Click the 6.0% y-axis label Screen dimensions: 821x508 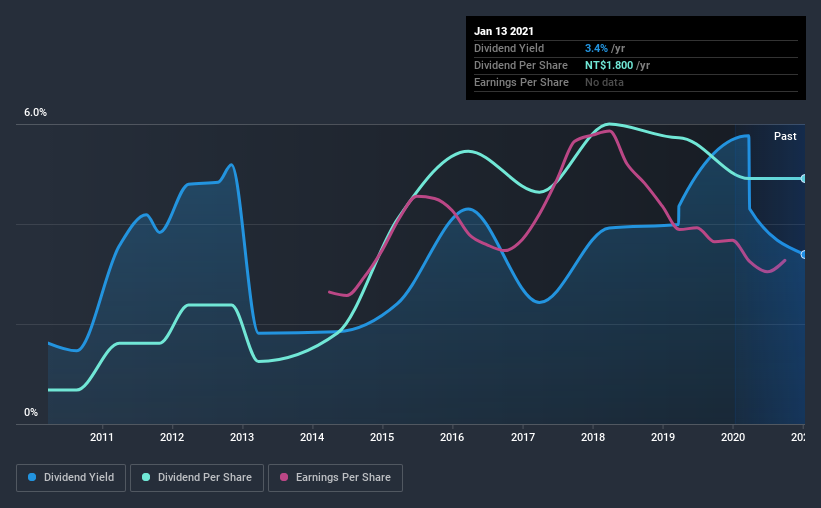click(35, 113)
